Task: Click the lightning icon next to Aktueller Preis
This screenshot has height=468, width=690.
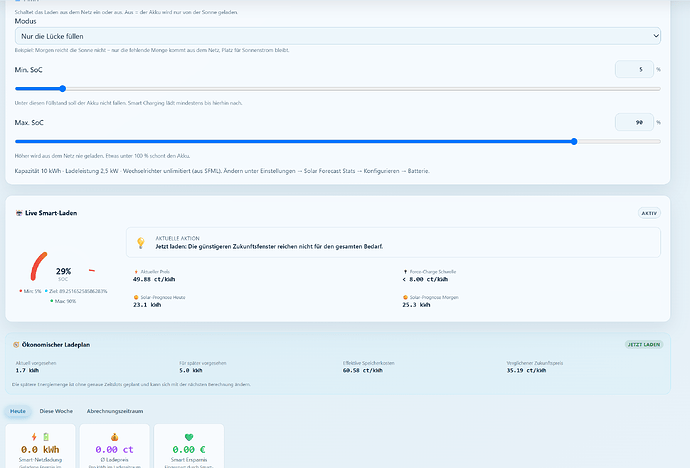Action: (x=136, y=272)
